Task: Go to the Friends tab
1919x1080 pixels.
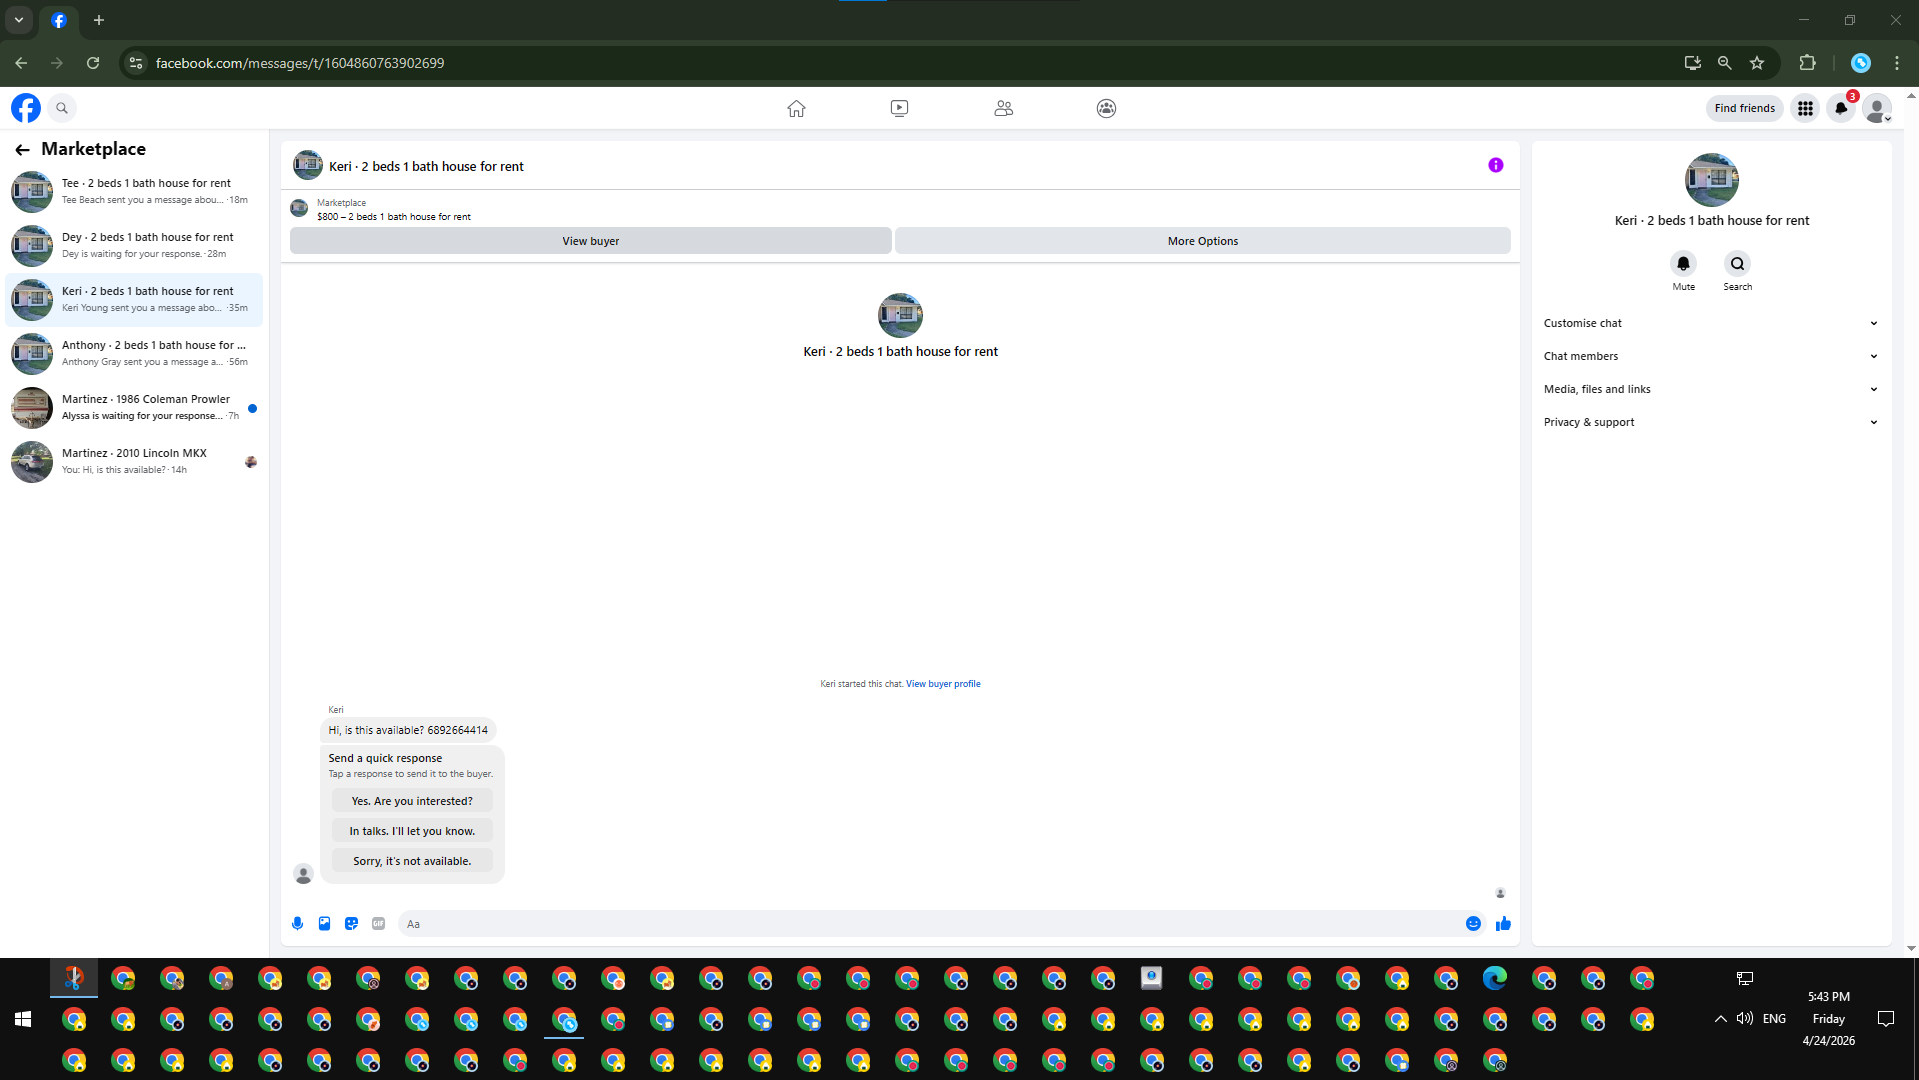Action: pyautogui.click(x=1003, y=108)
